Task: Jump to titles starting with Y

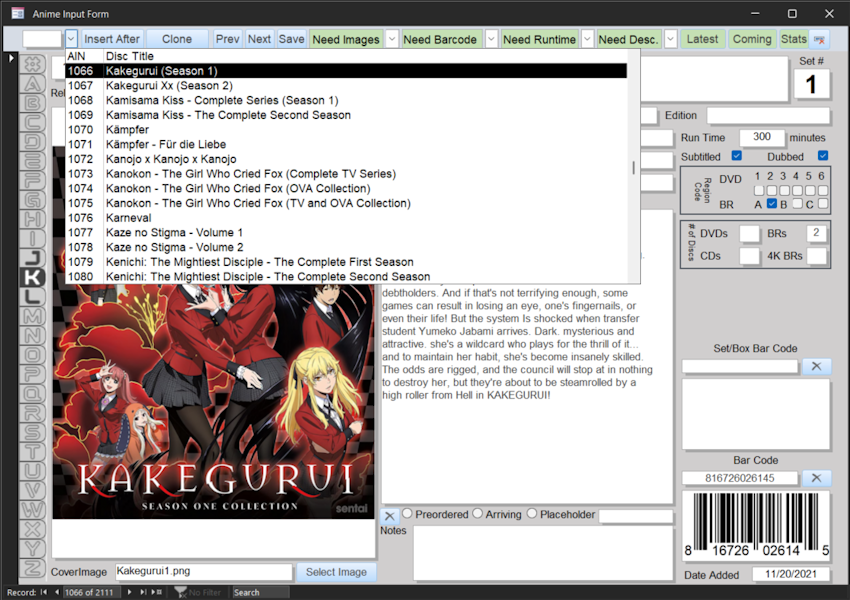Action: tap(33, 549)
